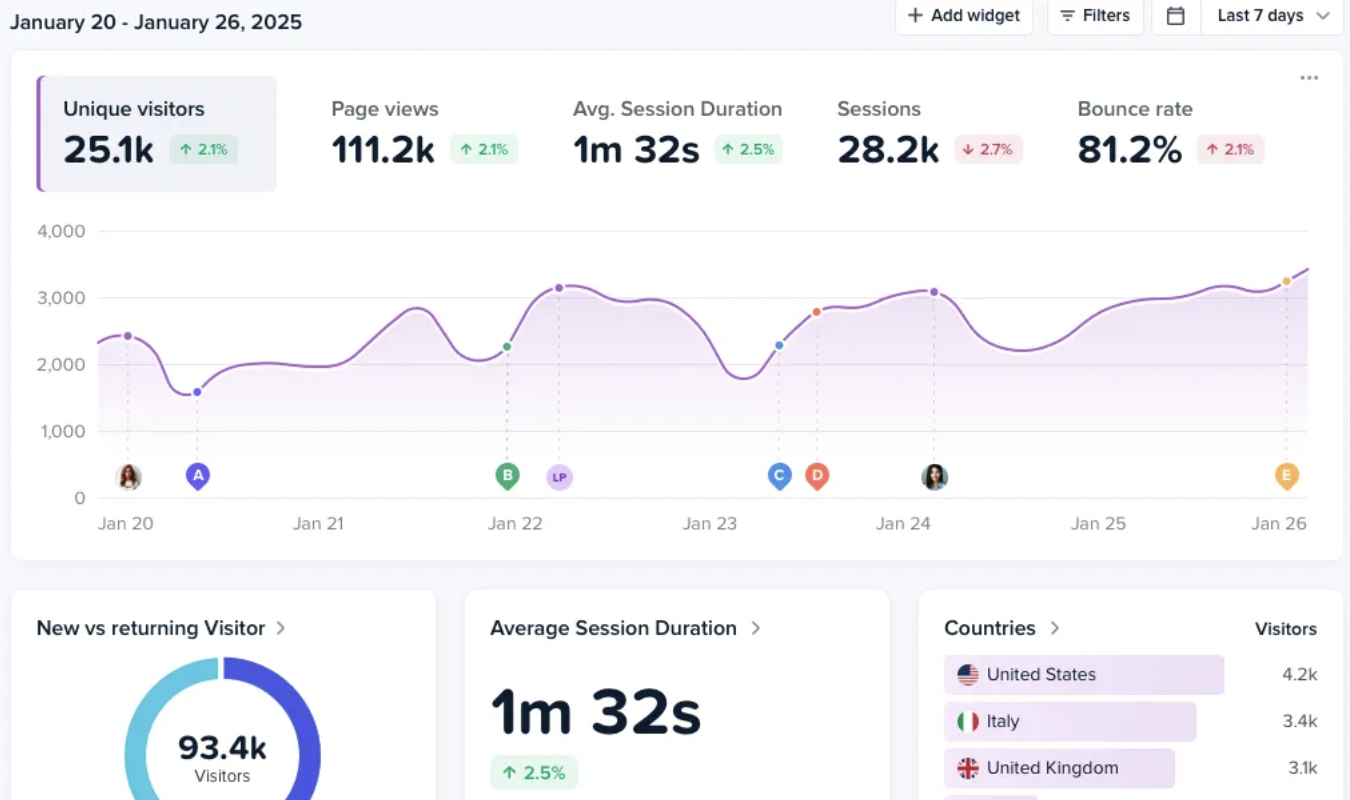The image size is (1350, 800).
Task: Click the orange marker E pin
Action: coord(1287,476)
